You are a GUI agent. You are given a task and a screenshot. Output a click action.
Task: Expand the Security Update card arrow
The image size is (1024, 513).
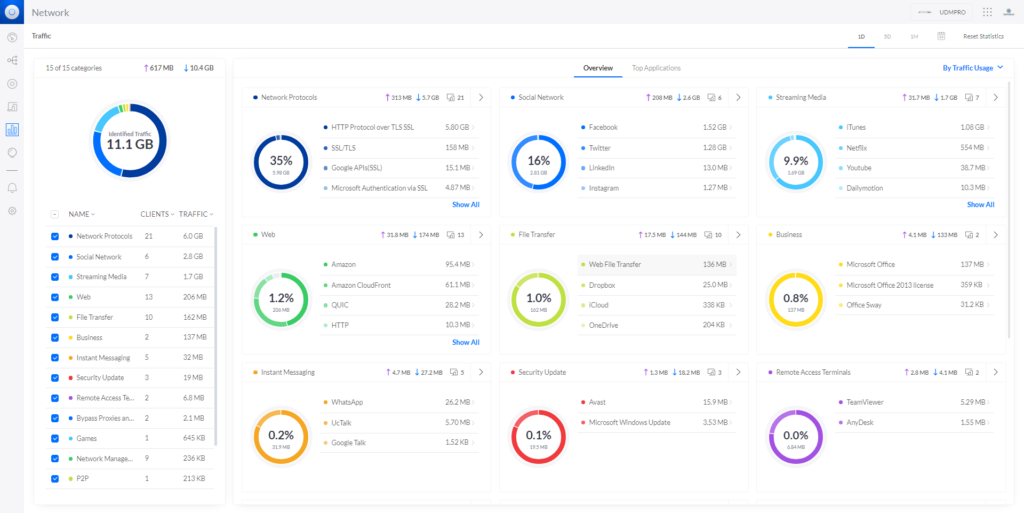click(738, 372)
